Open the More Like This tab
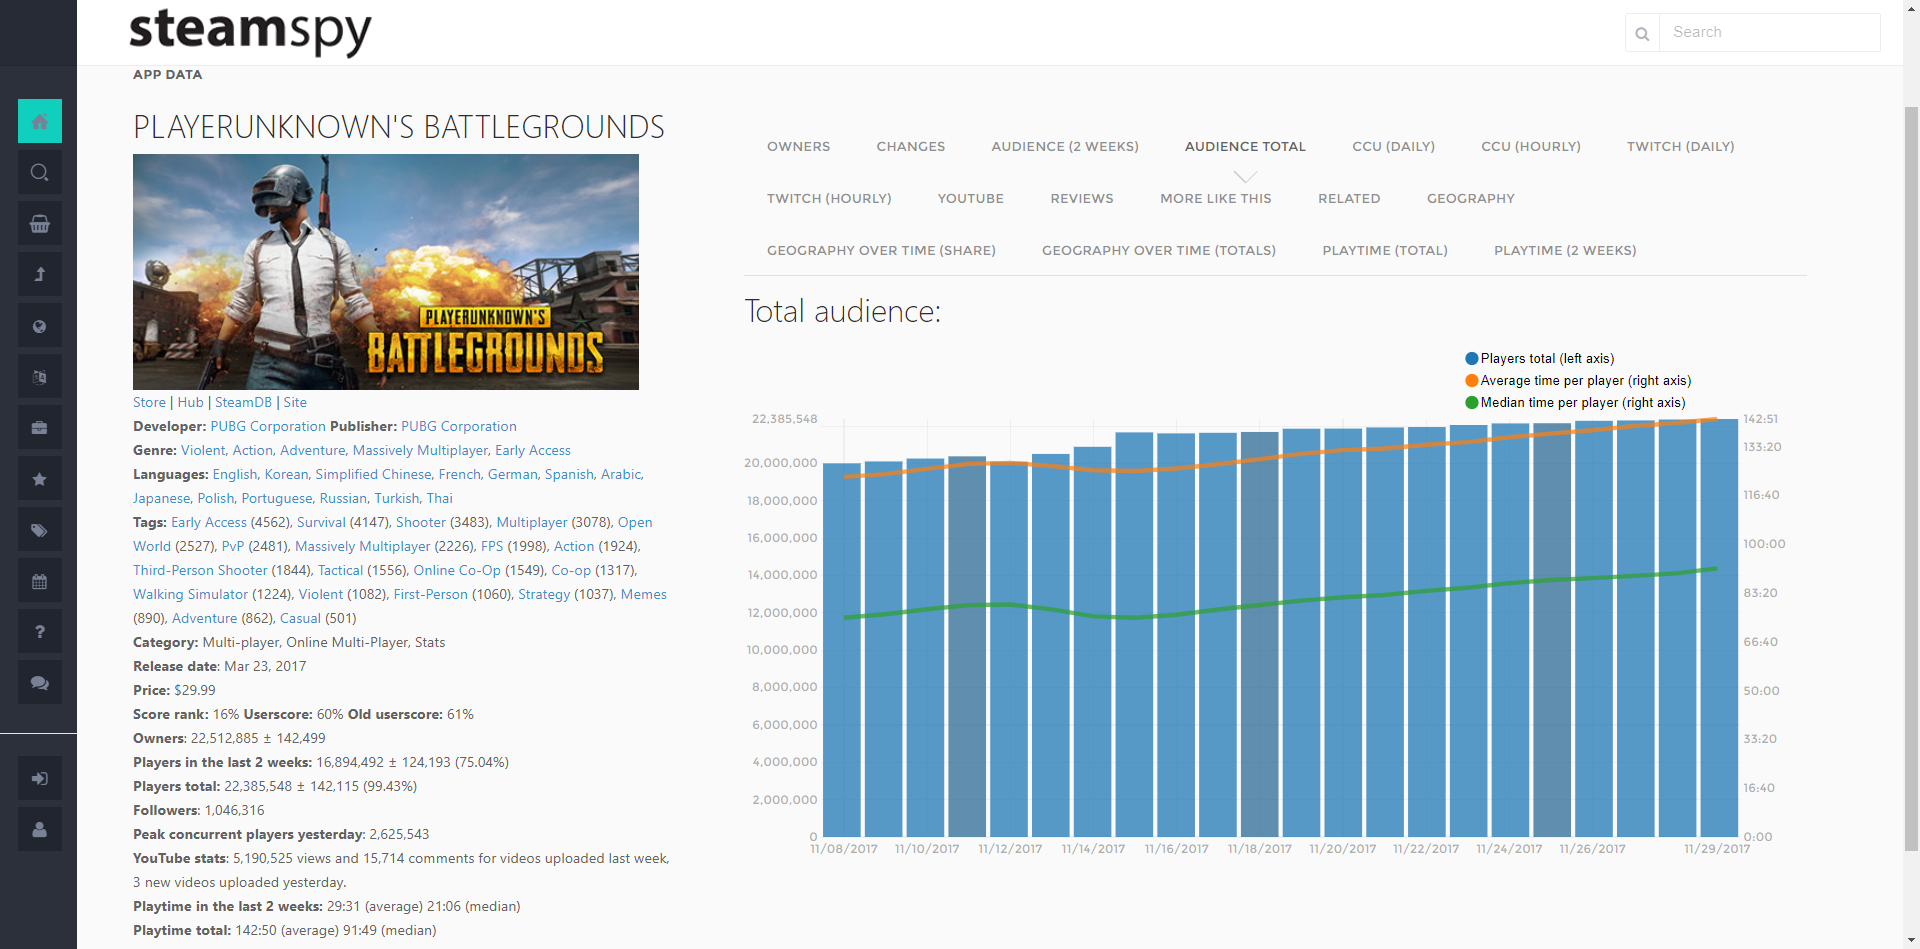 pyautogui.click(x=1216, y=198)
